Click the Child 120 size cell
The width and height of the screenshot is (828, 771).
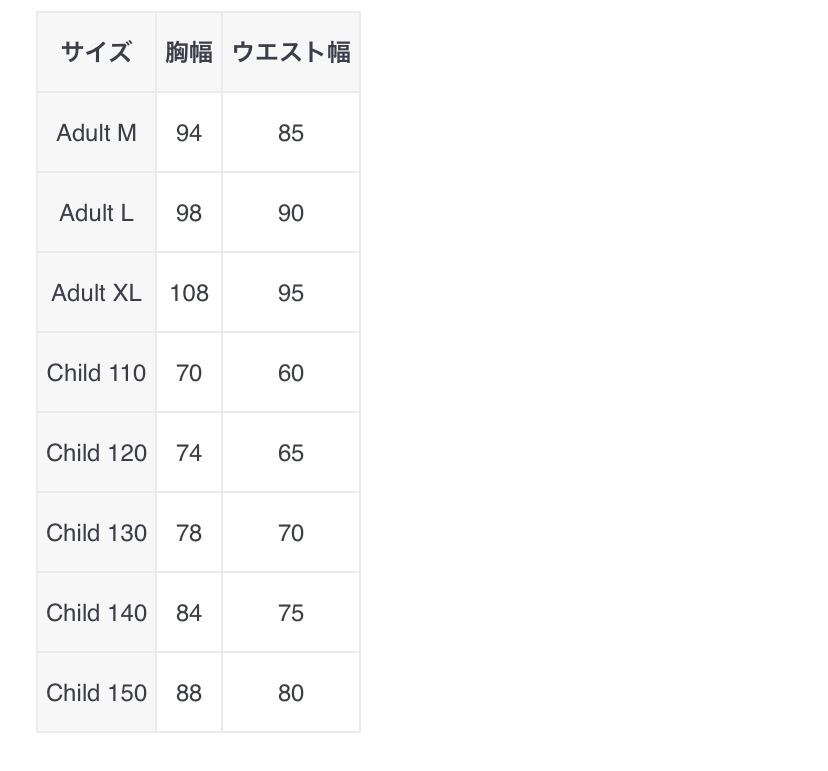click(x=96, y=453)
